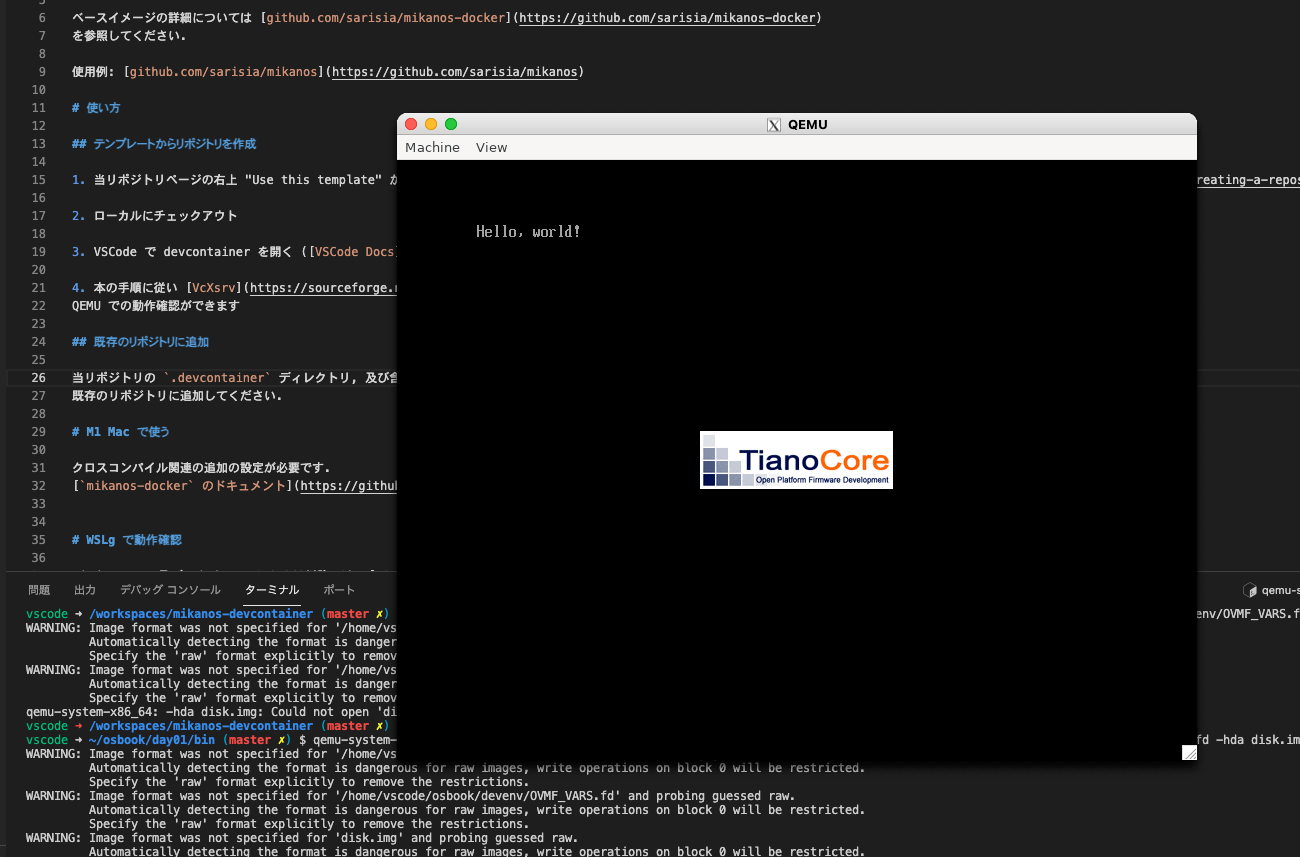Open the Machine menu in QEMU
1300x857 pixels.
click(432, 147)
